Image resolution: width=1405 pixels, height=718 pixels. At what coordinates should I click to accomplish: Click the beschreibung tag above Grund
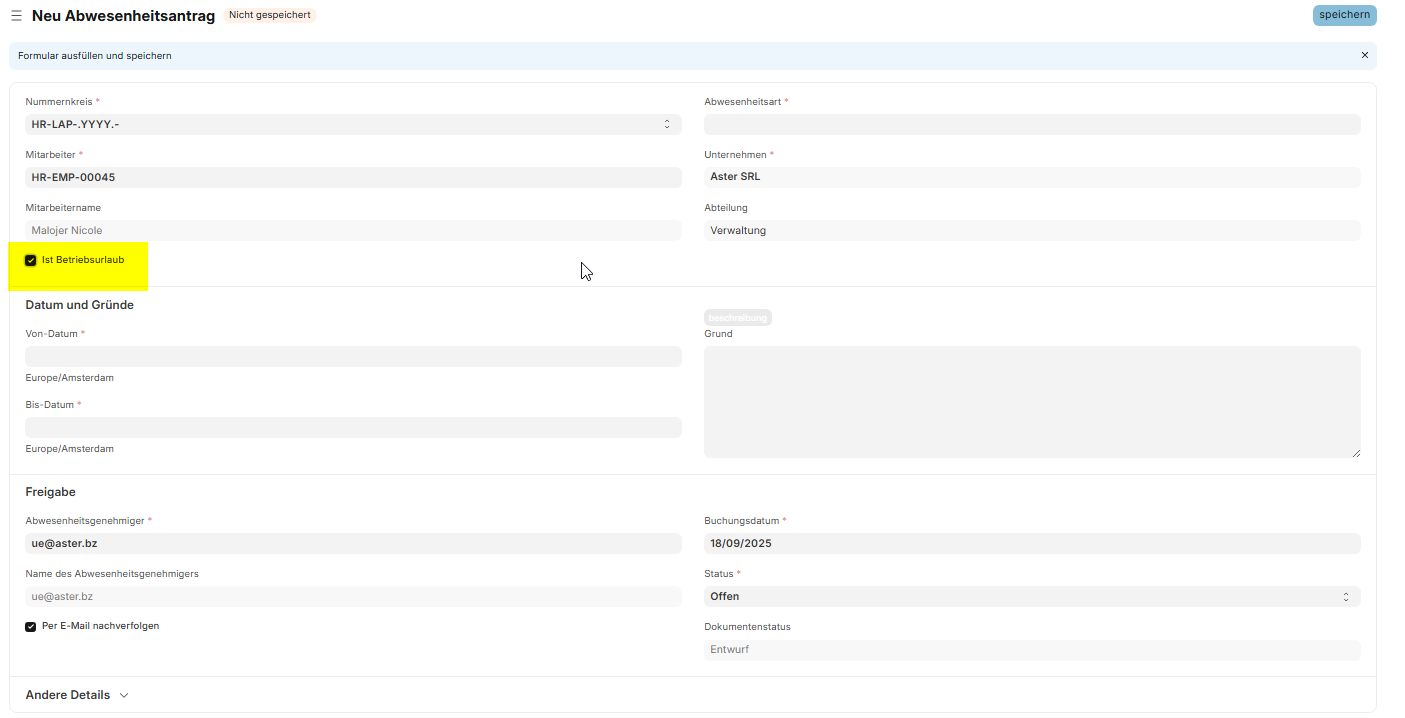pyautogui.click(x=738, y=317)
